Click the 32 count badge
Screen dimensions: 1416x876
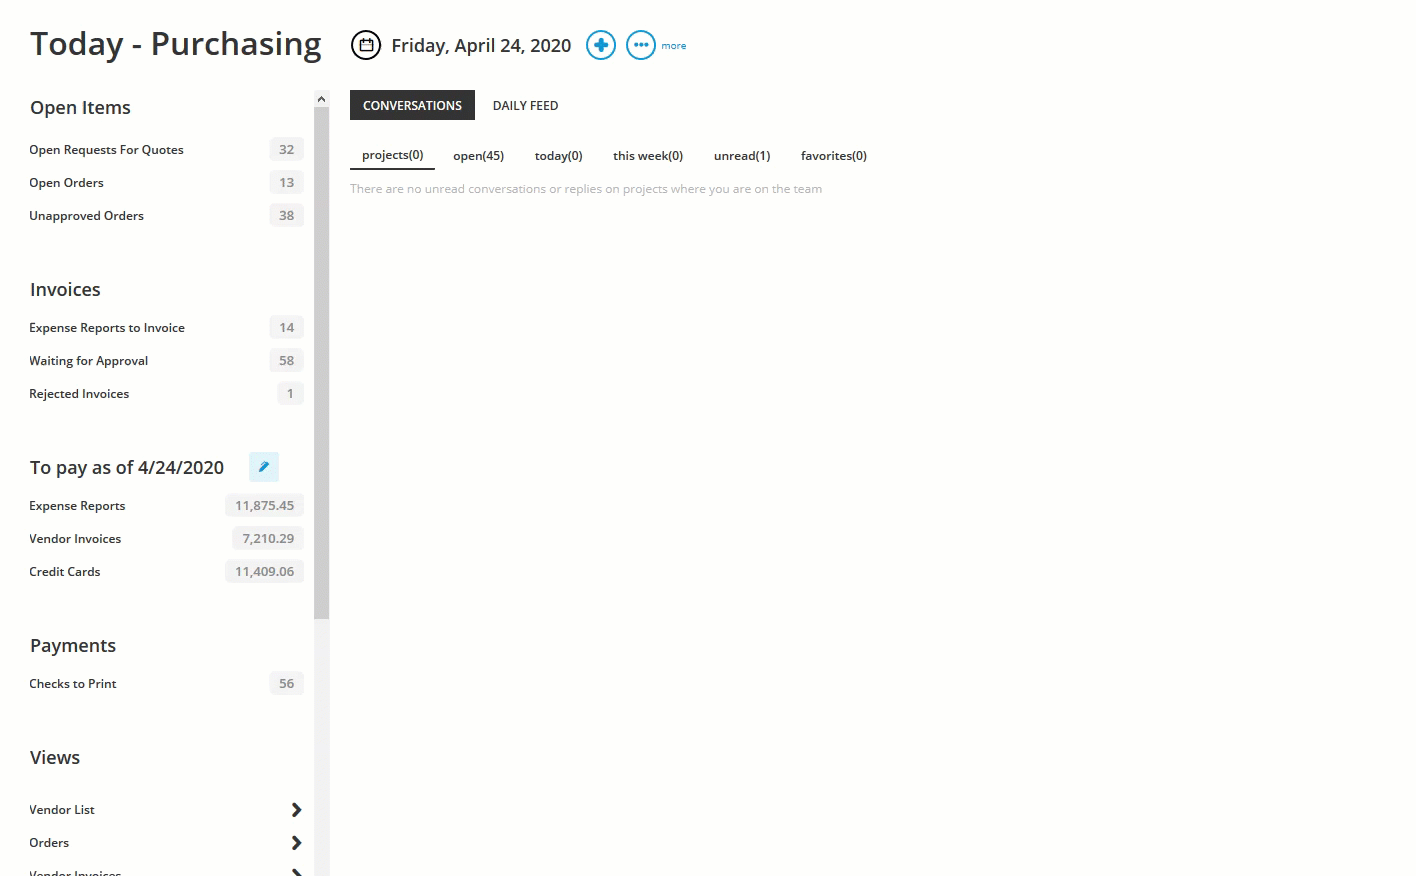[287, 150]
